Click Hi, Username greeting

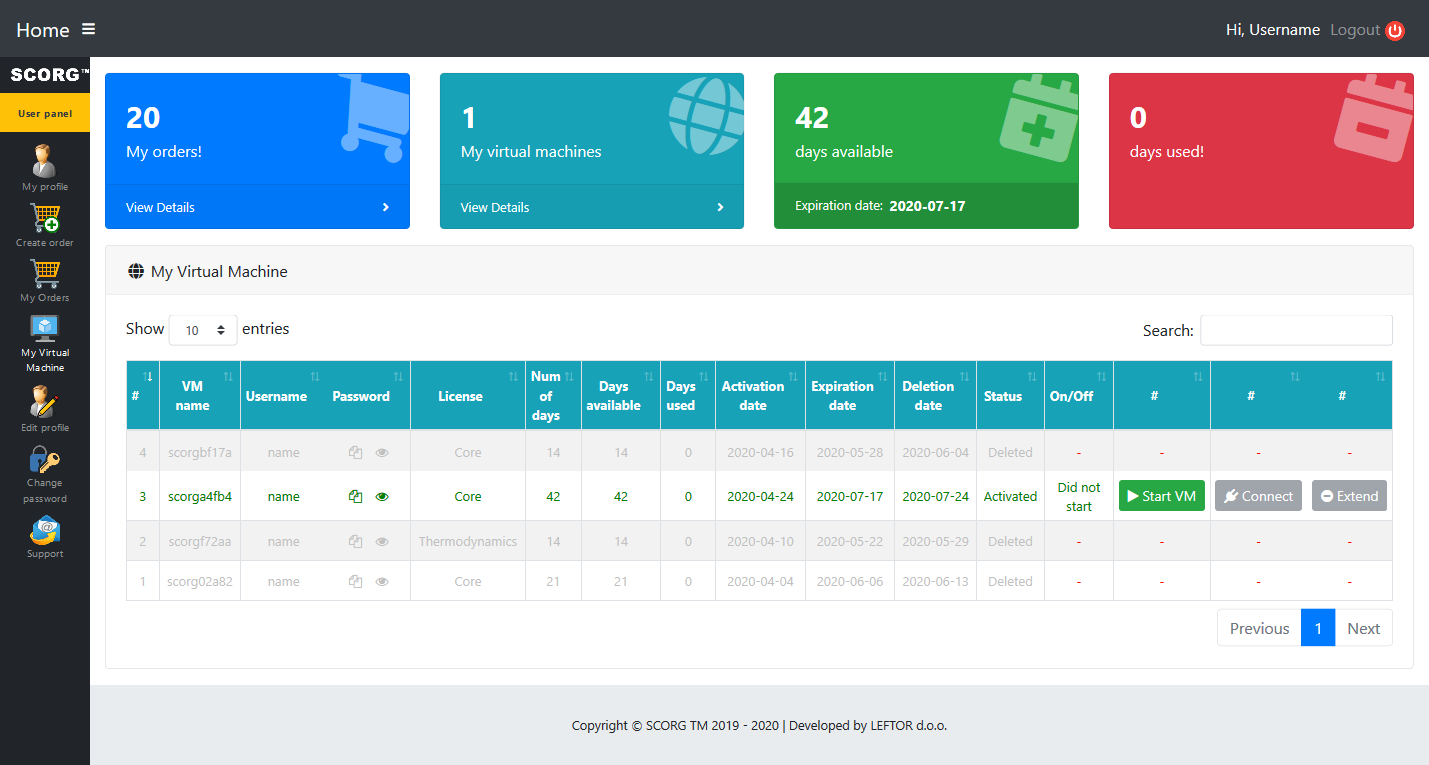tap(1272, 30)
